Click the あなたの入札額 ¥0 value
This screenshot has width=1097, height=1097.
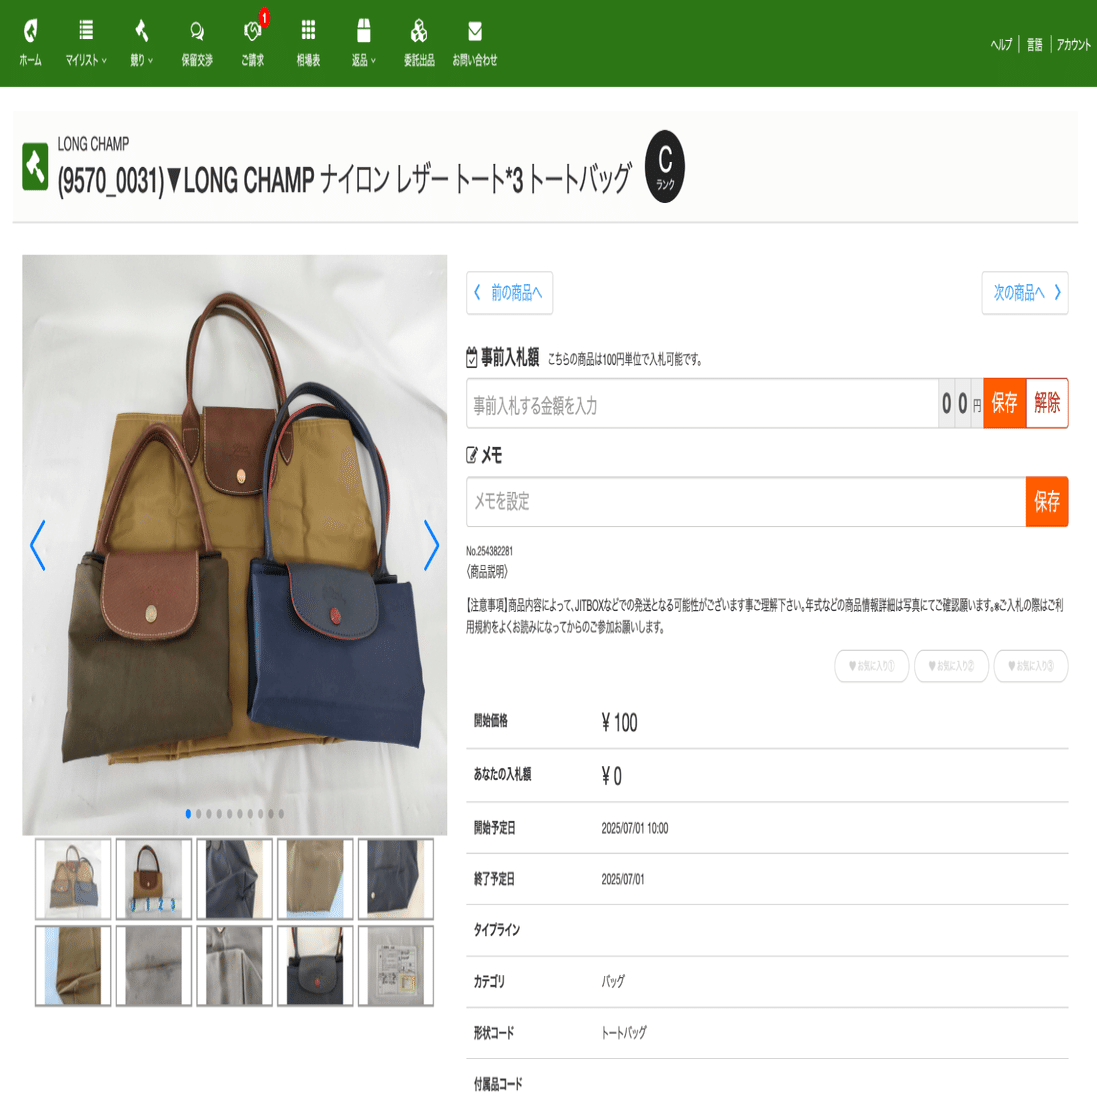pos(611,775)
